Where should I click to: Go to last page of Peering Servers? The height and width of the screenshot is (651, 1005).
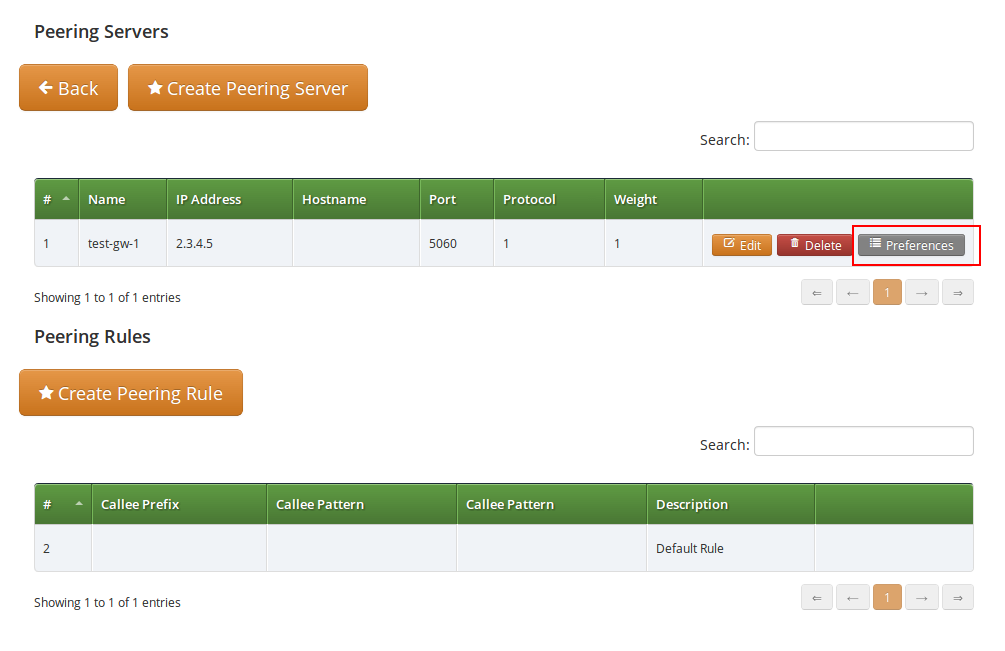click(957, 293)
